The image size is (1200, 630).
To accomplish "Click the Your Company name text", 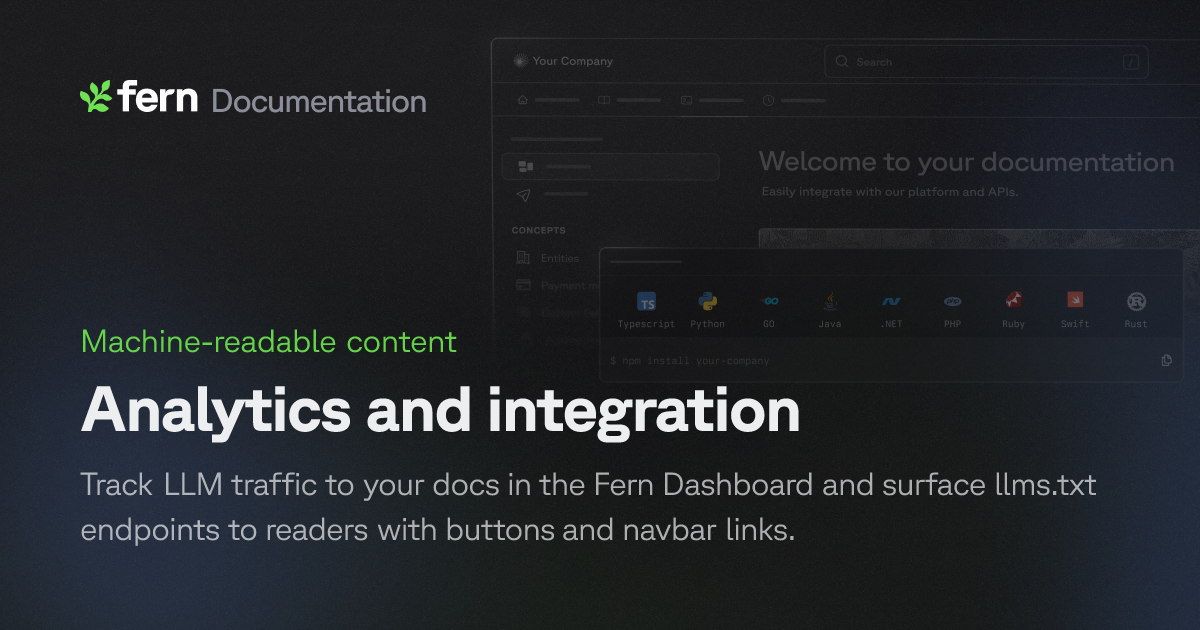I will point(573,61).
